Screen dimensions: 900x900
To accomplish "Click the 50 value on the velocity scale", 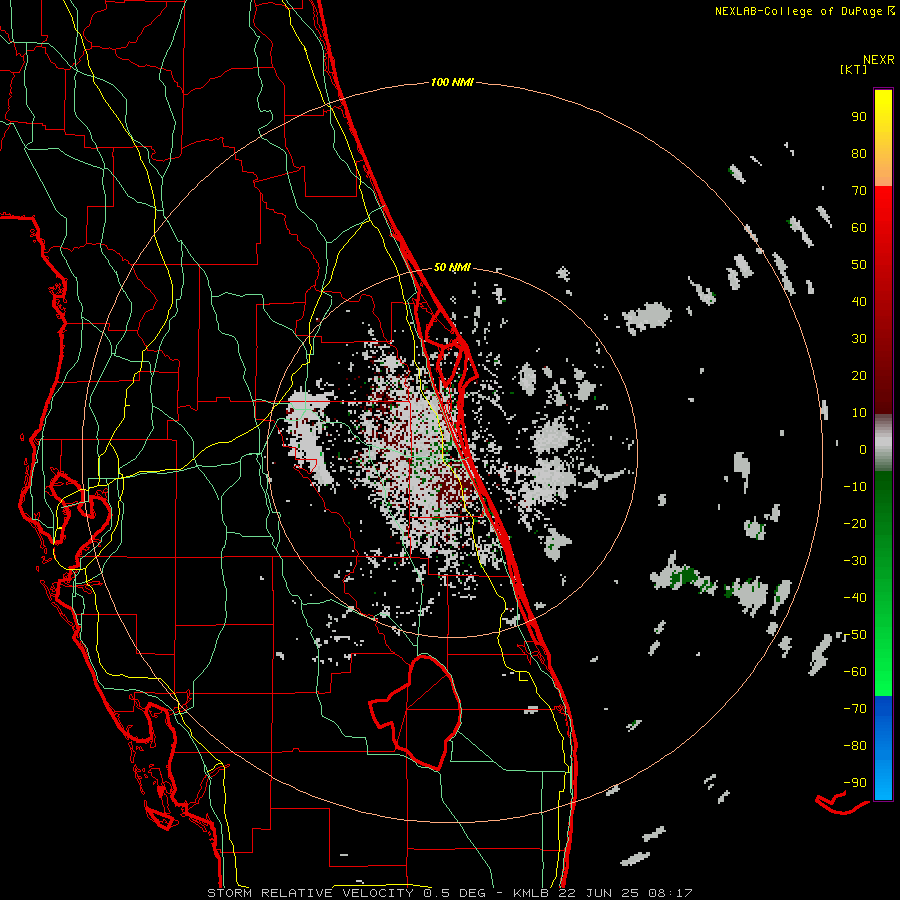I will tap(859, 265).
